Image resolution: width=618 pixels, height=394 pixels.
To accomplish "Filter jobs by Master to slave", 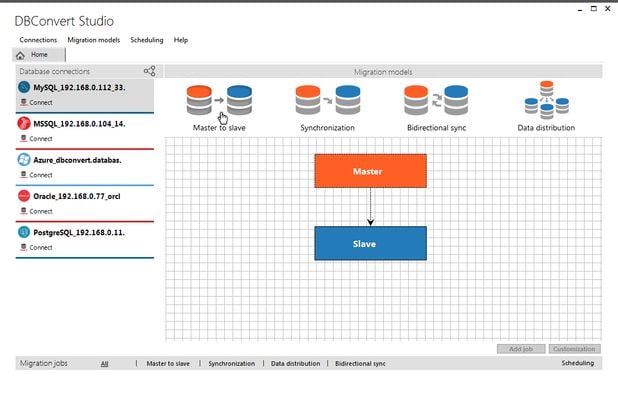I will point(168,364).
